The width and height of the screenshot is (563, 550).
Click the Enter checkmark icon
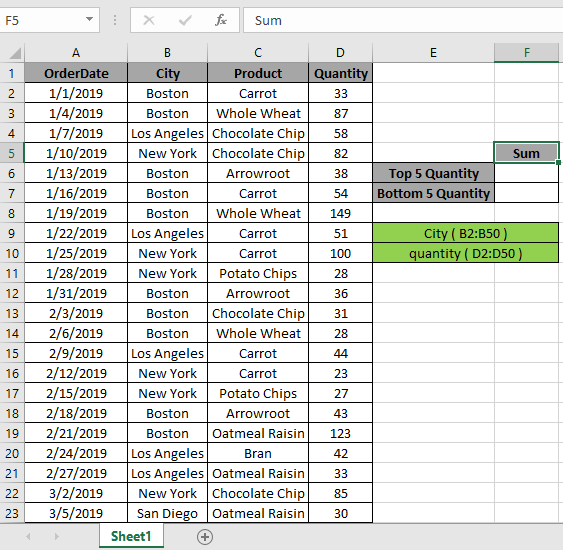[185, 20]
